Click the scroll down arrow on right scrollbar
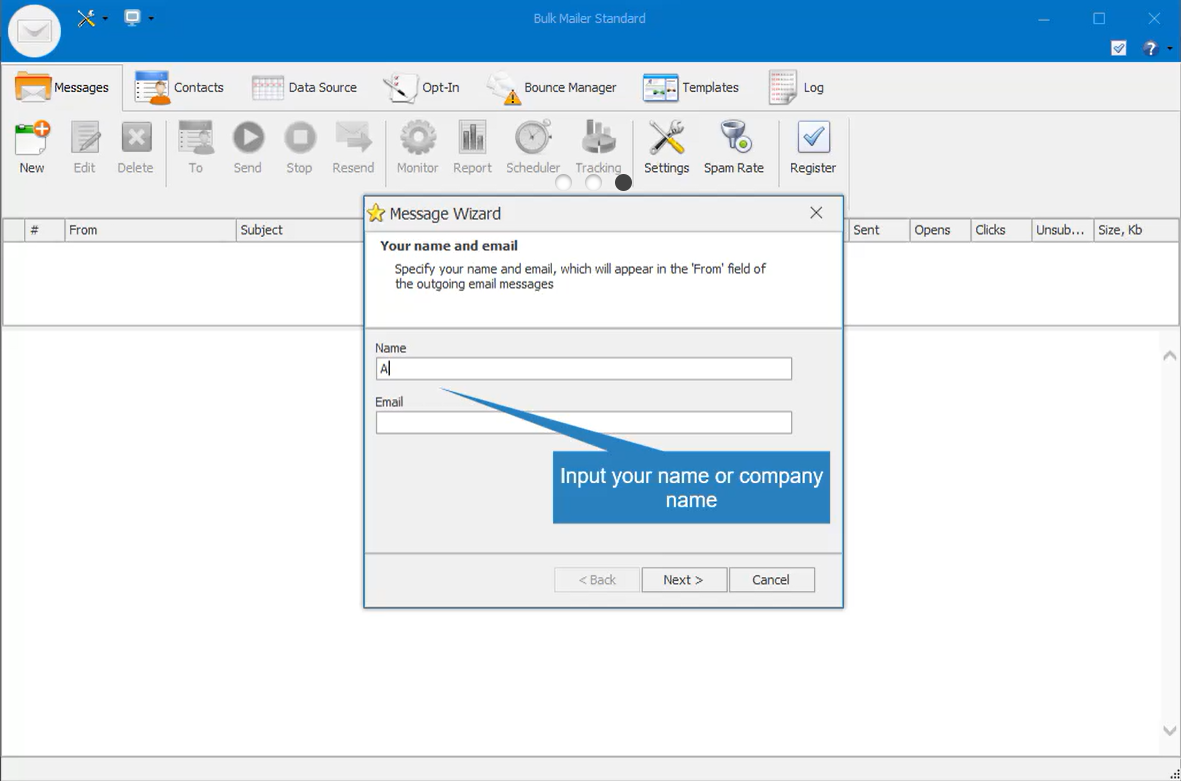Viewport: 1181px width, 781px height. (x=1169, y=731)
